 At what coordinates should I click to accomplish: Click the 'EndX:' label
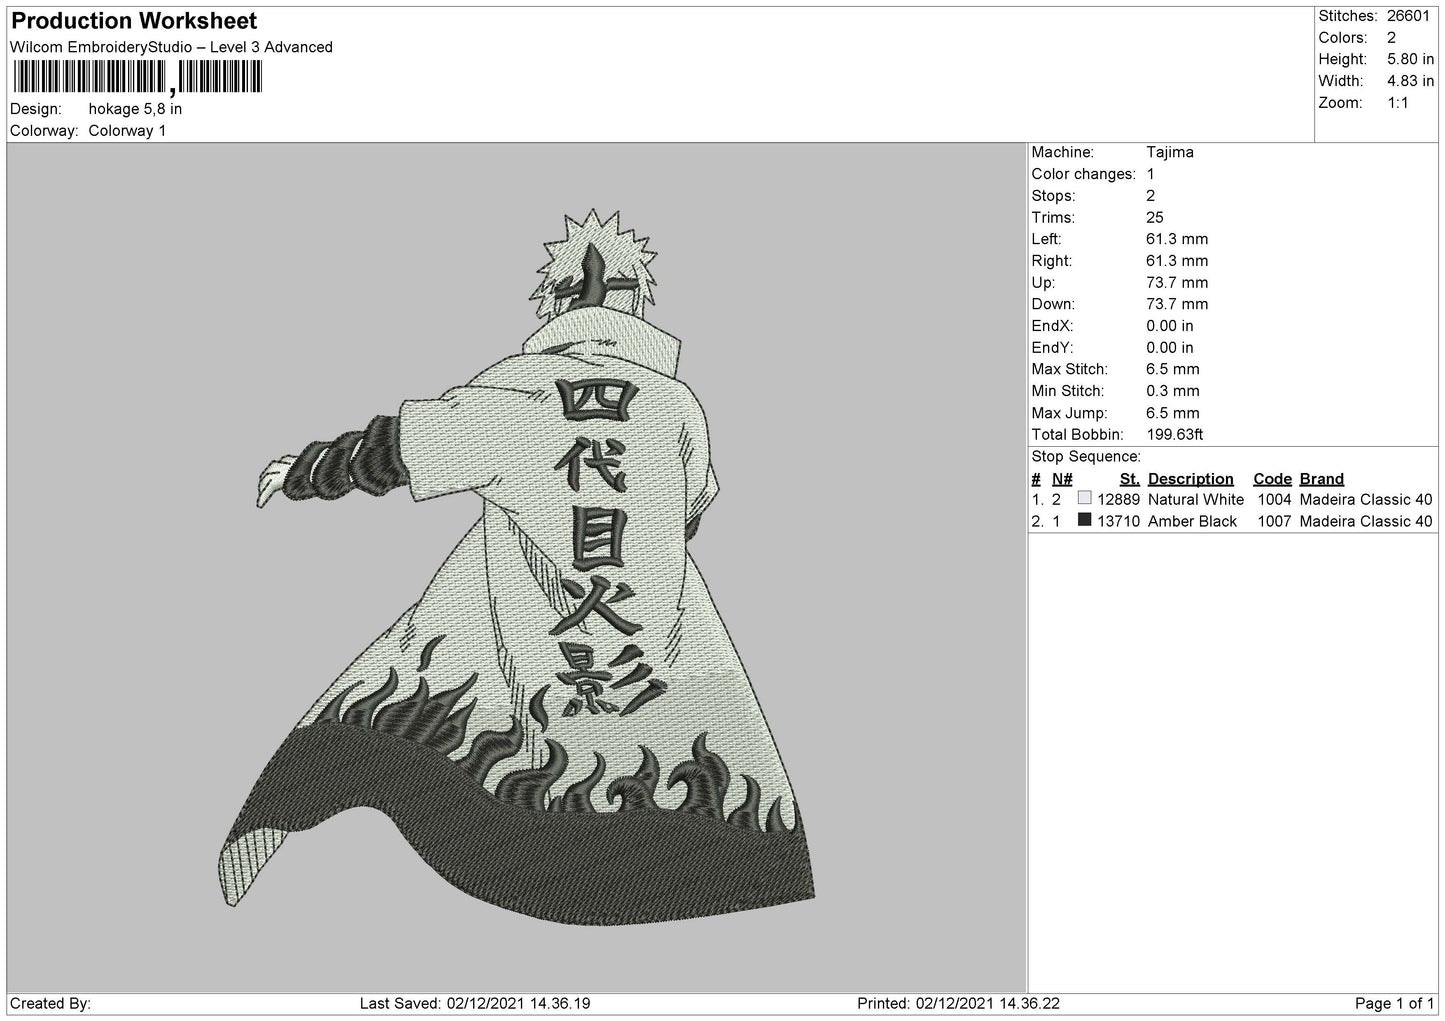1052,326
